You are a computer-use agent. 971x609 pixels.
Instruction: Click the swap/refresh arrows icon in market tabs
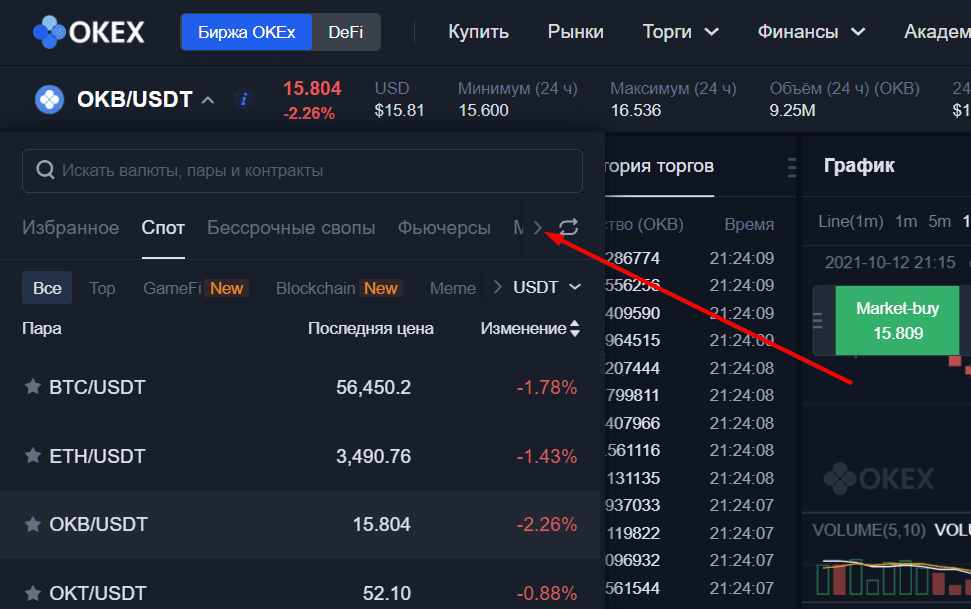[568, 227]
